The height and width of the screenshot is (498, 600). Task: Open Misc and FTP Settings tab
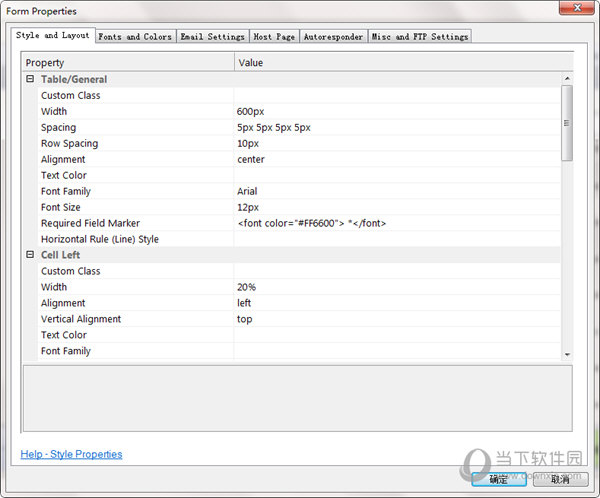(x=420, y=37)
